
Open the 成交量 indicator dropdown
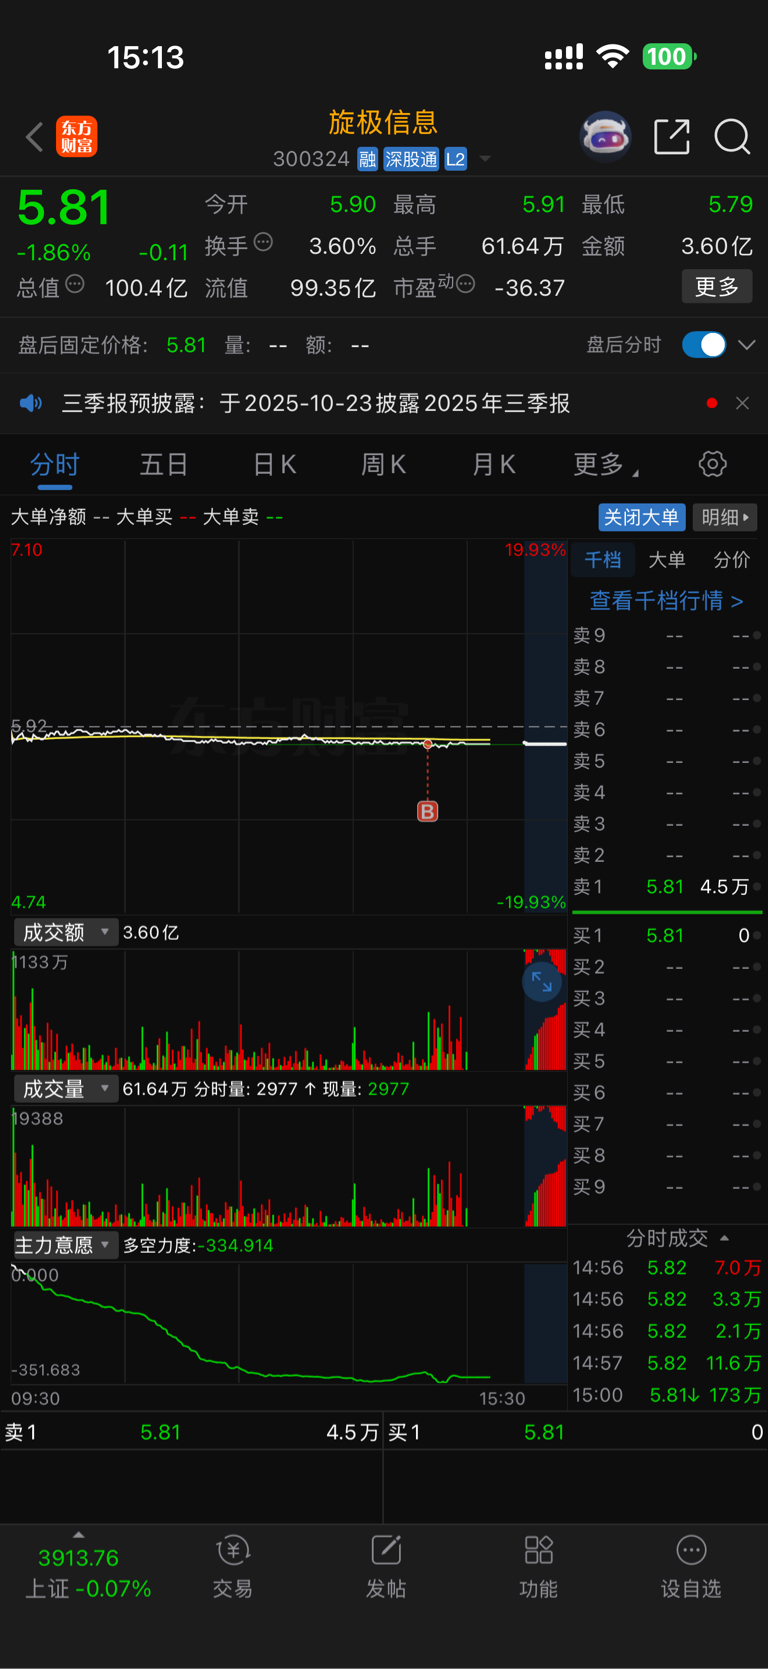tap(66, 1089)
